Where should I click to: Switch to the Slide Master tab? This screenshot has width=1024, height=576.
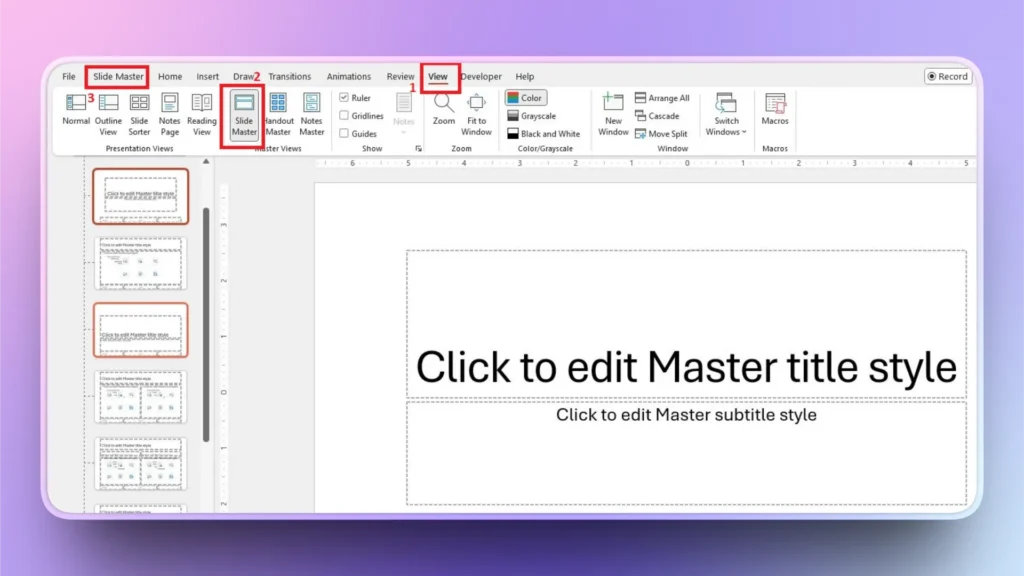tap(117, 76)
